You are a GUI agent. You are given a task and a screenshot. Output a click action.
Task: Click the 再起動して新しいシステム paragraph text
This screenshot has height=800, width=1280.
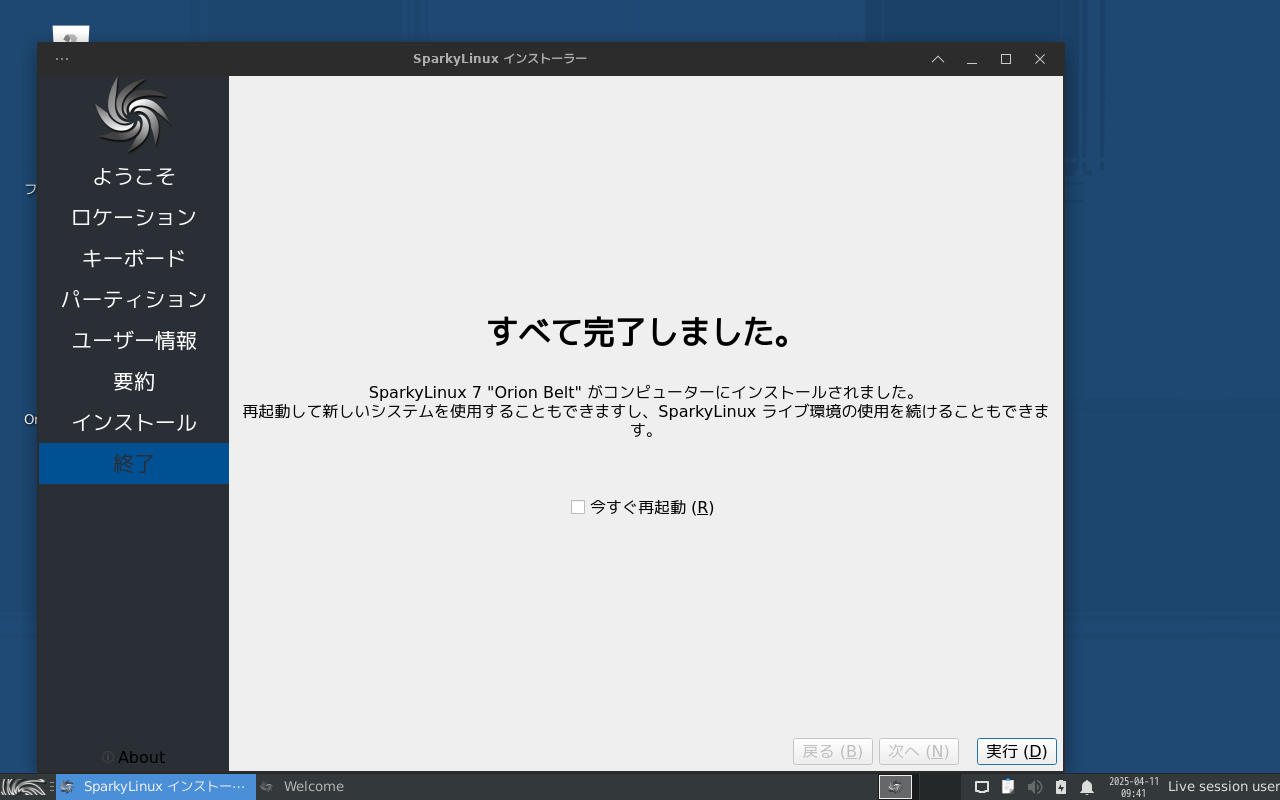tap(646, 421)
